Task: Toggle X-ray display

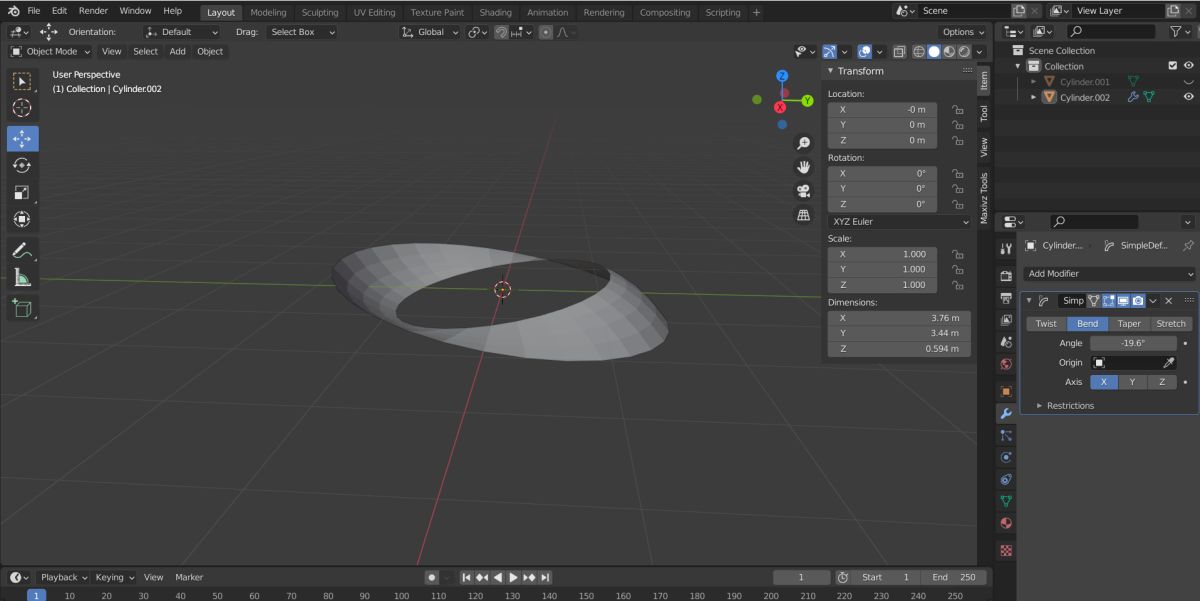Action: (898, 51)
